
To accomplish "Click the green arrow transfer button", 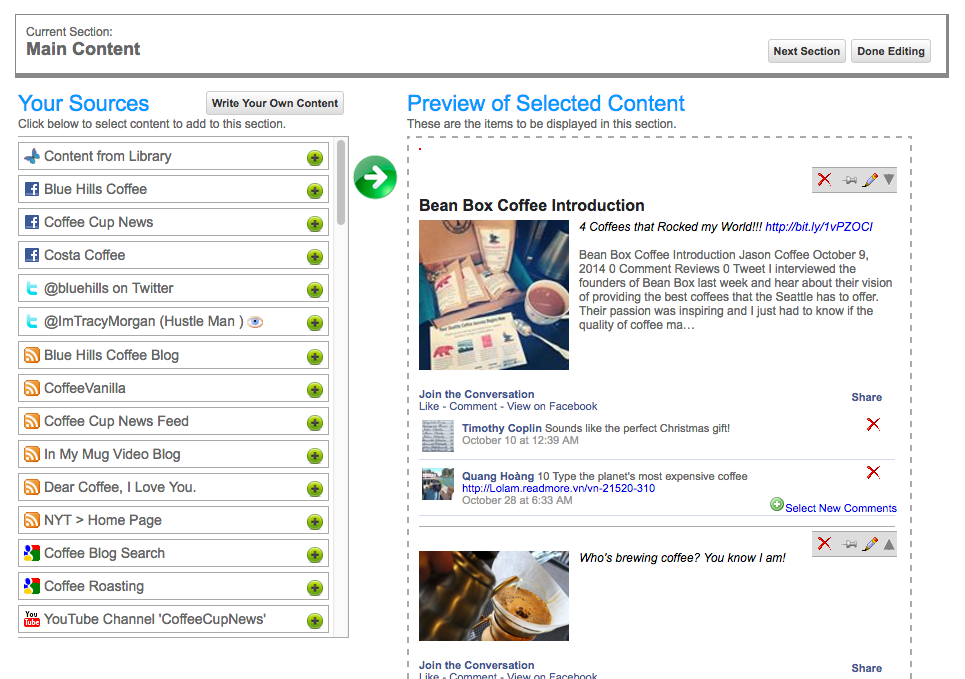I will [375, 177].
